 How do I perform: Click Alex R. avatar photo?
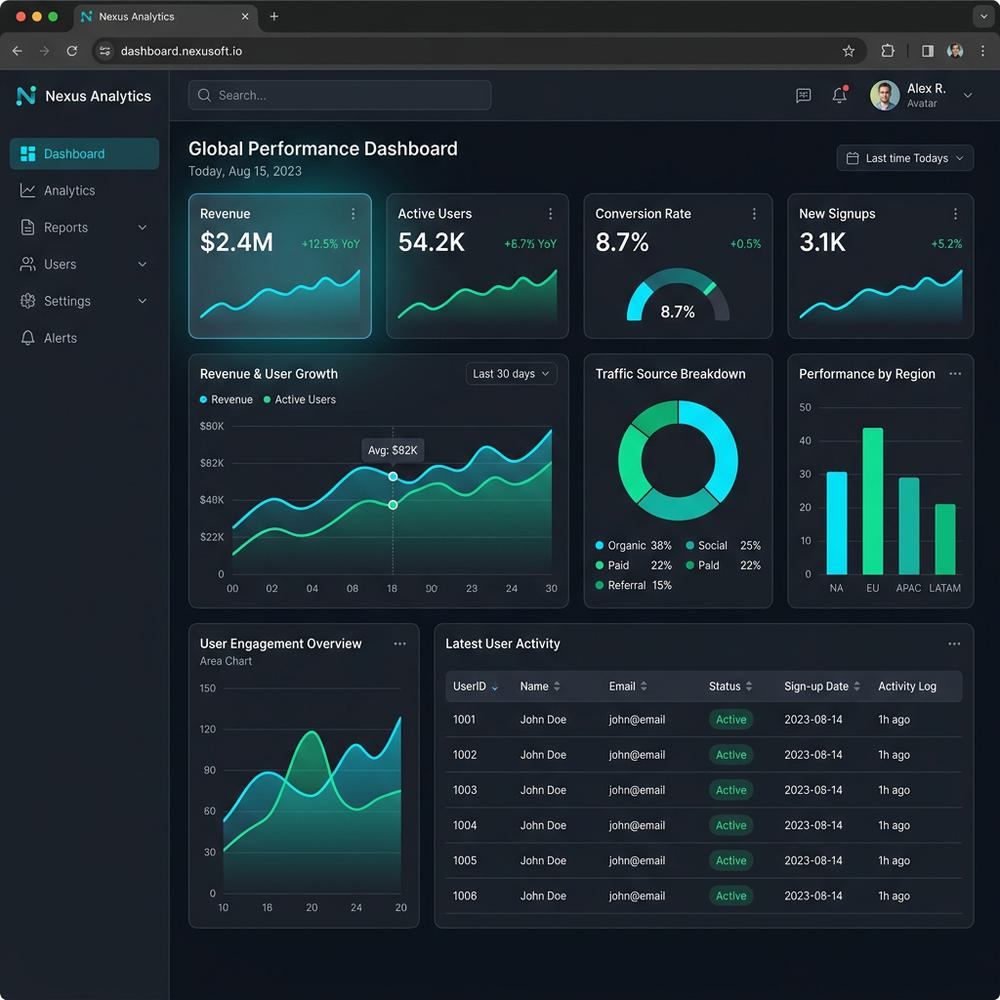[884, 95]
